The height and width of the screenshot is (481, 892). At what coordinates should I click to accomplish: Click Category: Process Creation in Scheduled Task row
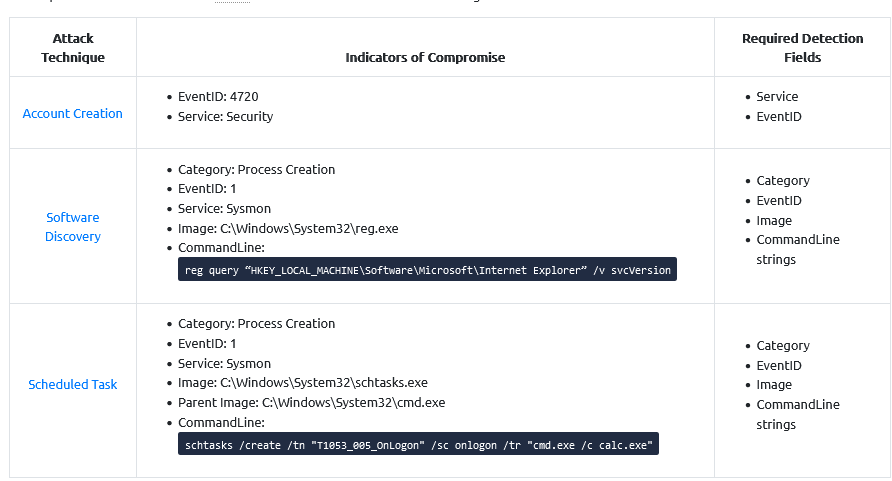click(x=256, y=324)
